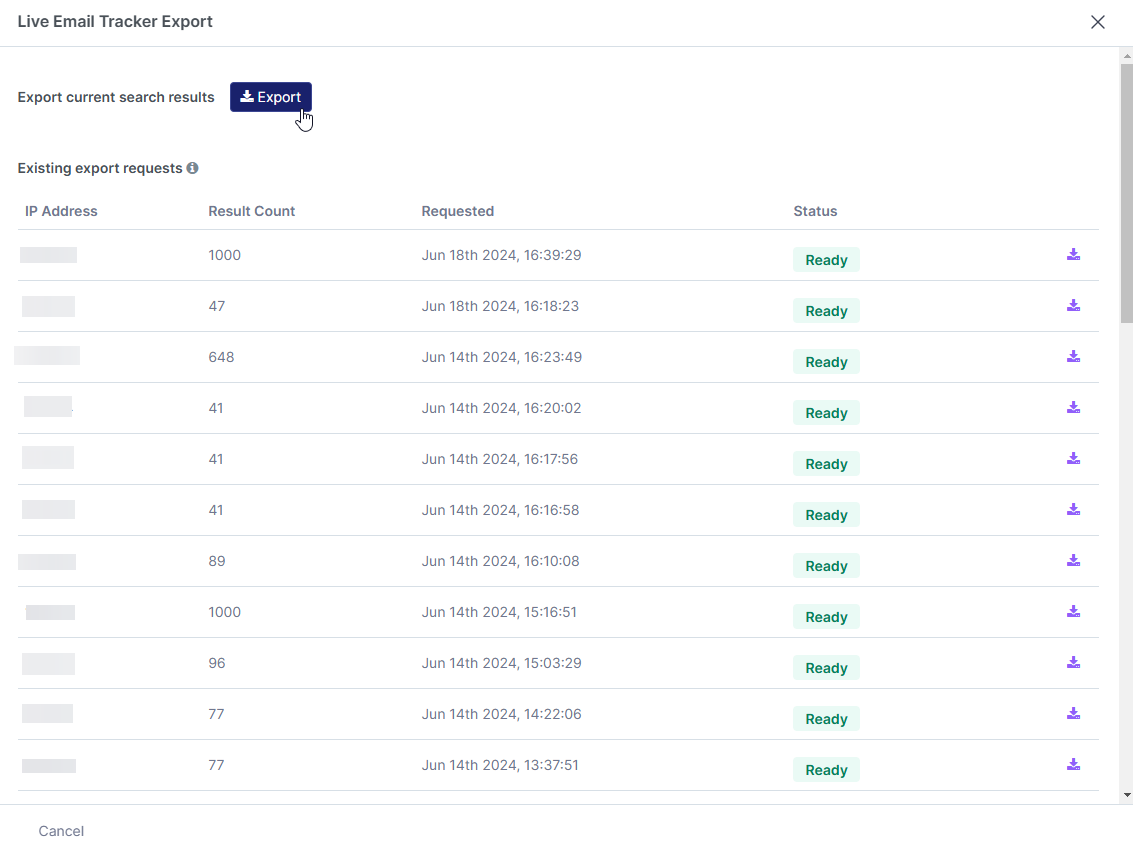Download the Jun 18th 16:18:23 export
The image size is (1133, 852).
[x=1073, y=305]
